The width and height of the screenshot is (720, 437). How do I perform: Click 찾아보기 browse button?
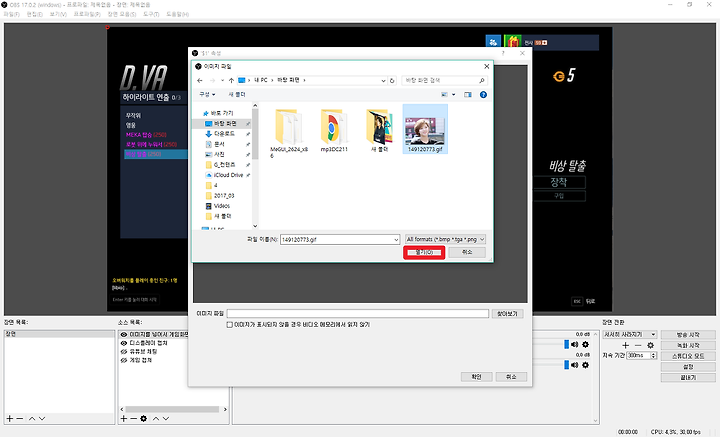[507, 314]
